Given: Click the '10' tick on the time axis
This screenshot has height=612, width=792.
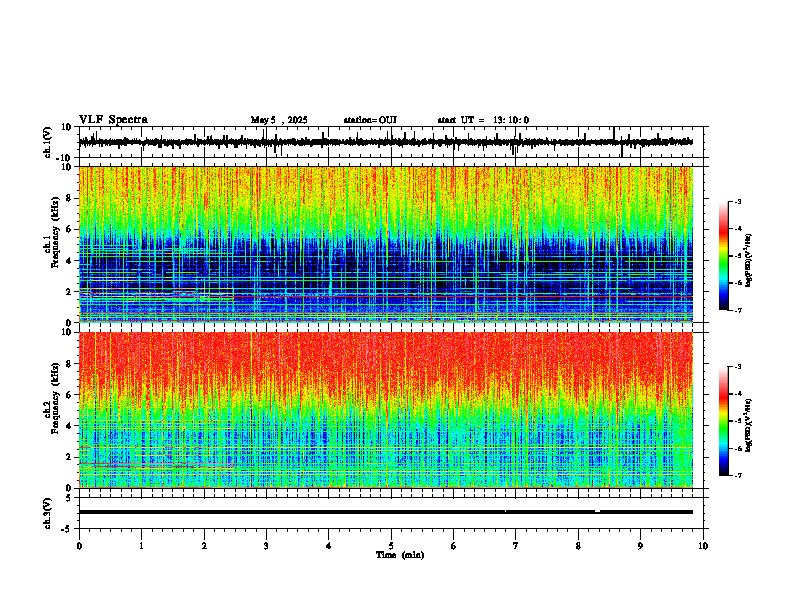Looking at the screenshot, I should click(703, 546).
